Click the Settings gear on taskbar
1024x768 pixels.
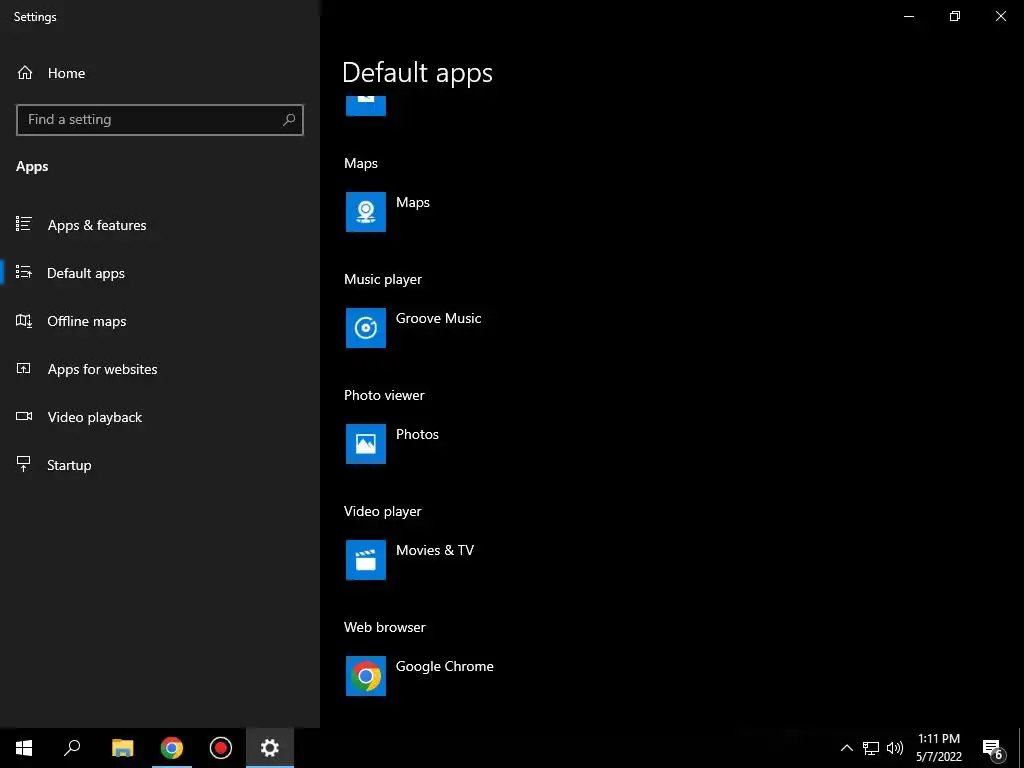pos(270,748)
